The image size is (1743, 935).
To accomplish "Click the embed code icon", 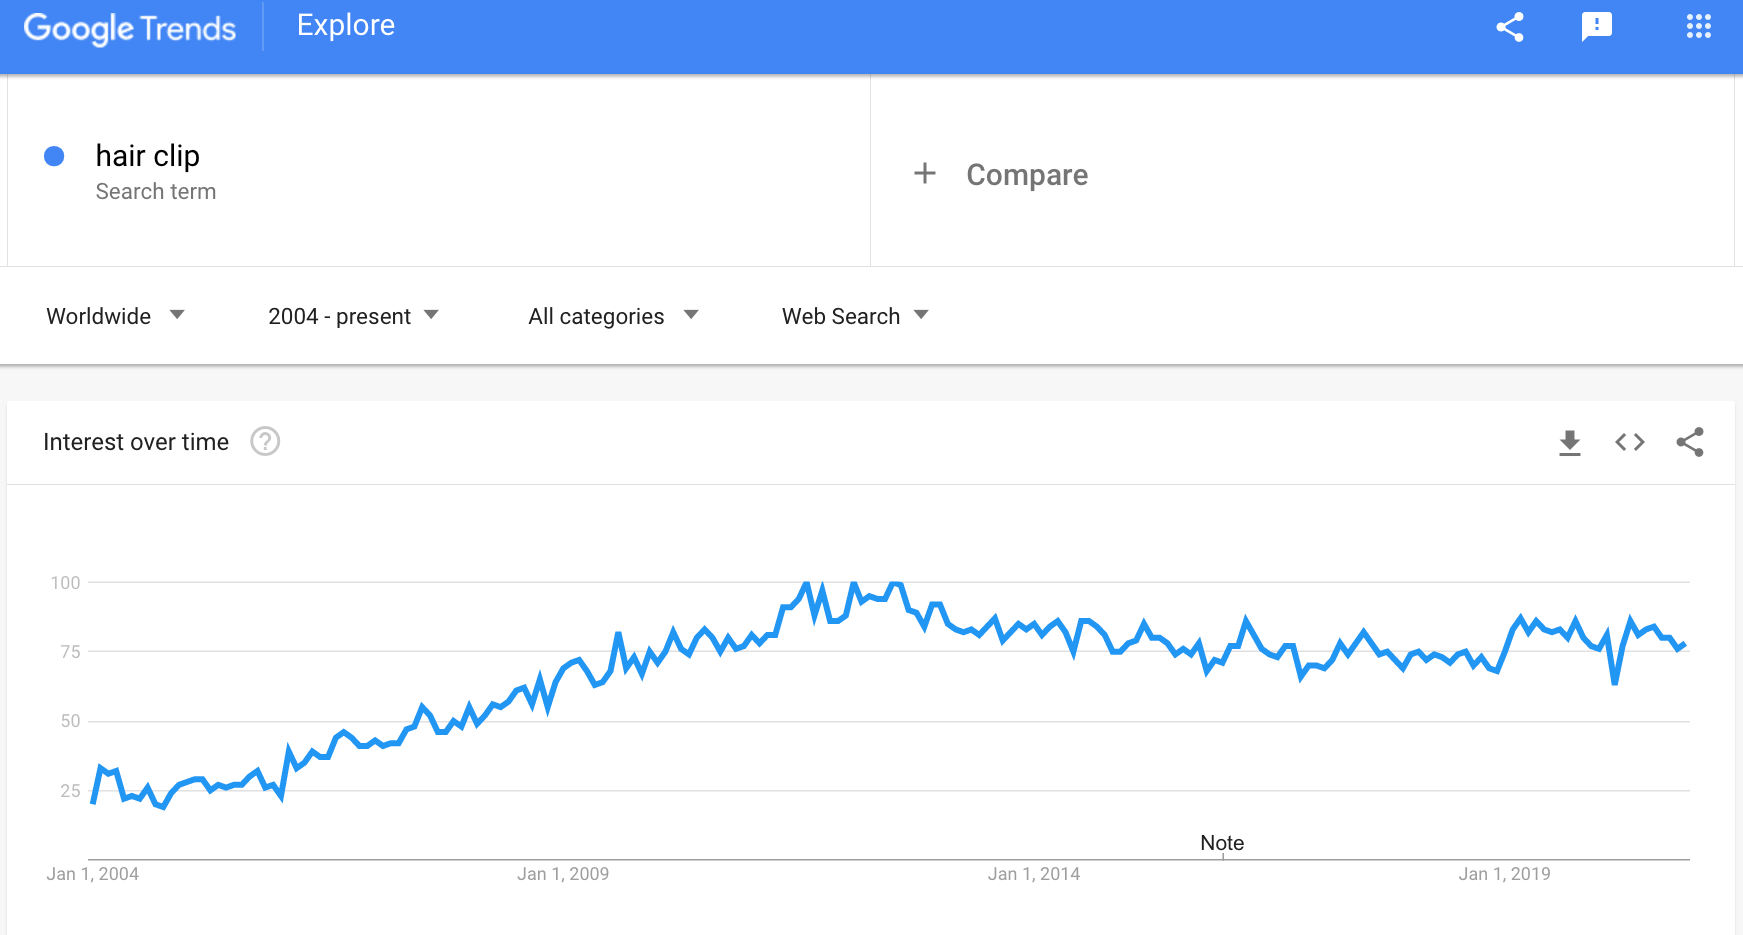I will [1630, 442].
